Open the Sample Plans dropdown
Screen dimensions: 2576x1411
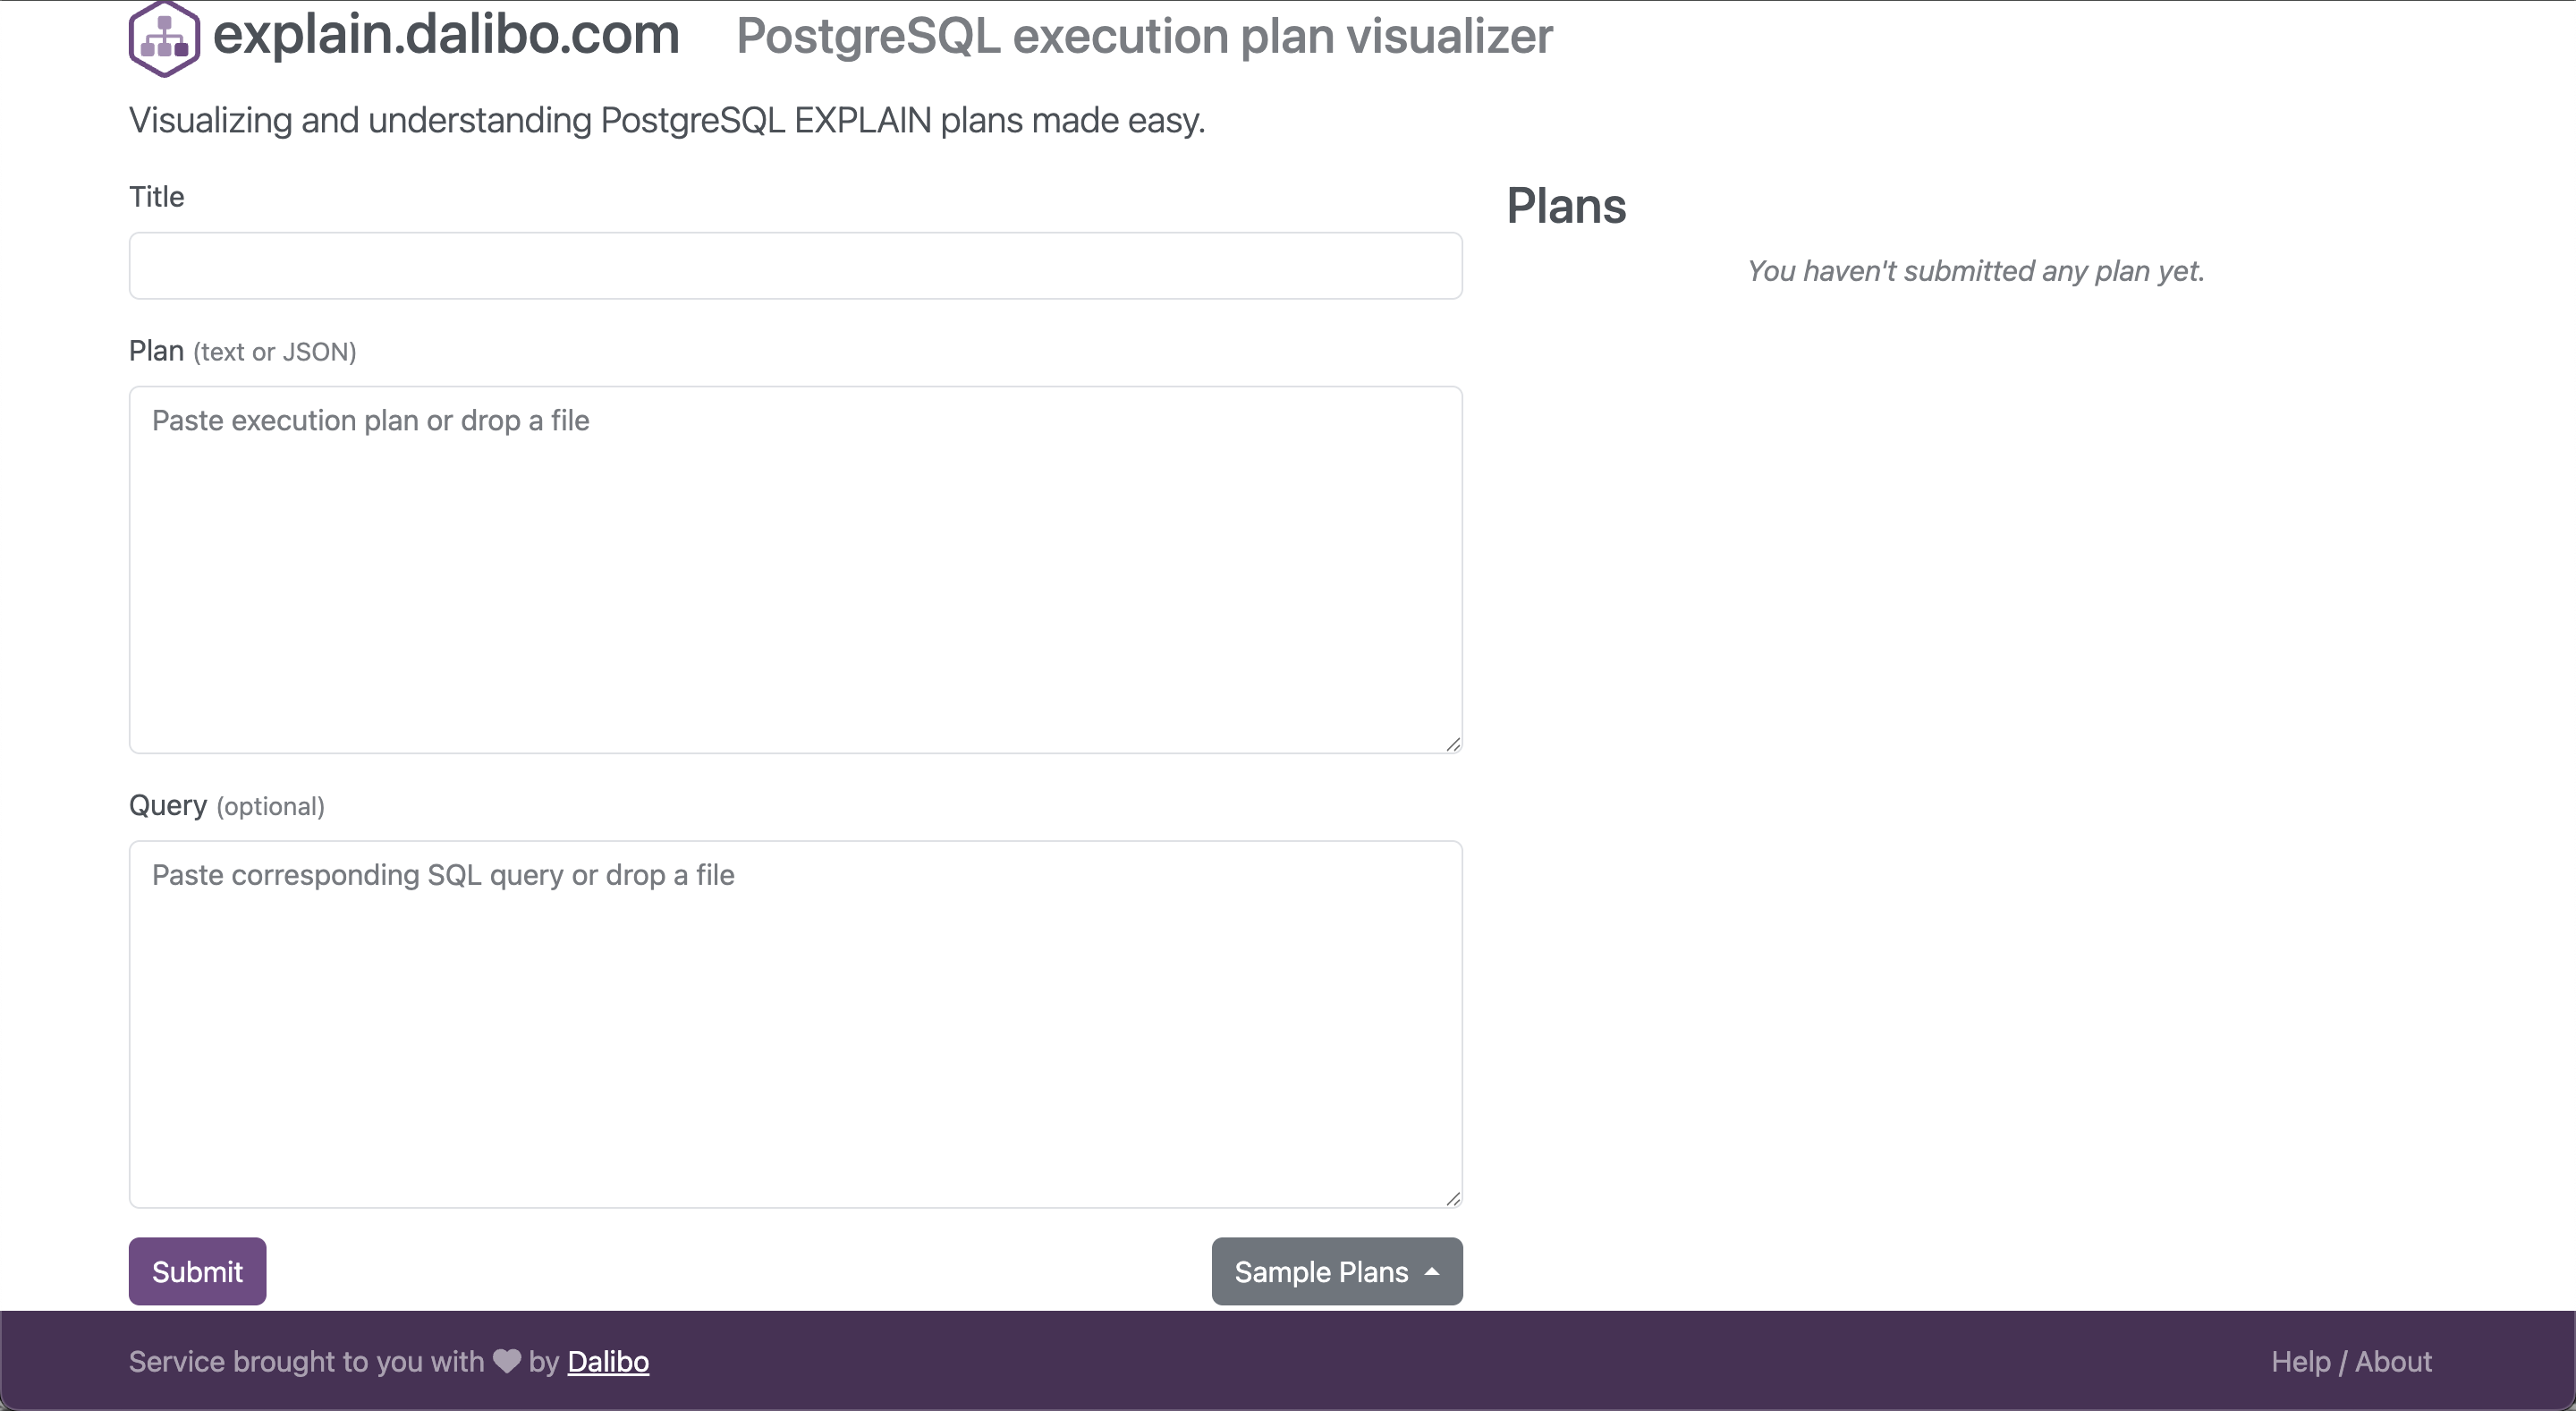click(x=1336, y=1272)
